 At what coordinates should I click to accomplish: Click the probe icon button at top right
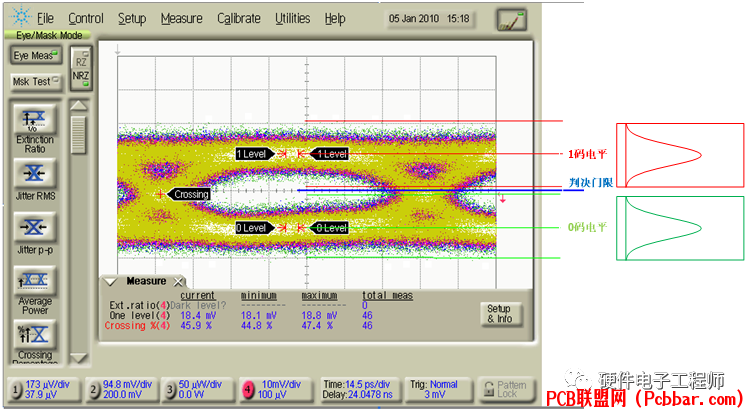(x=511, y=21)
